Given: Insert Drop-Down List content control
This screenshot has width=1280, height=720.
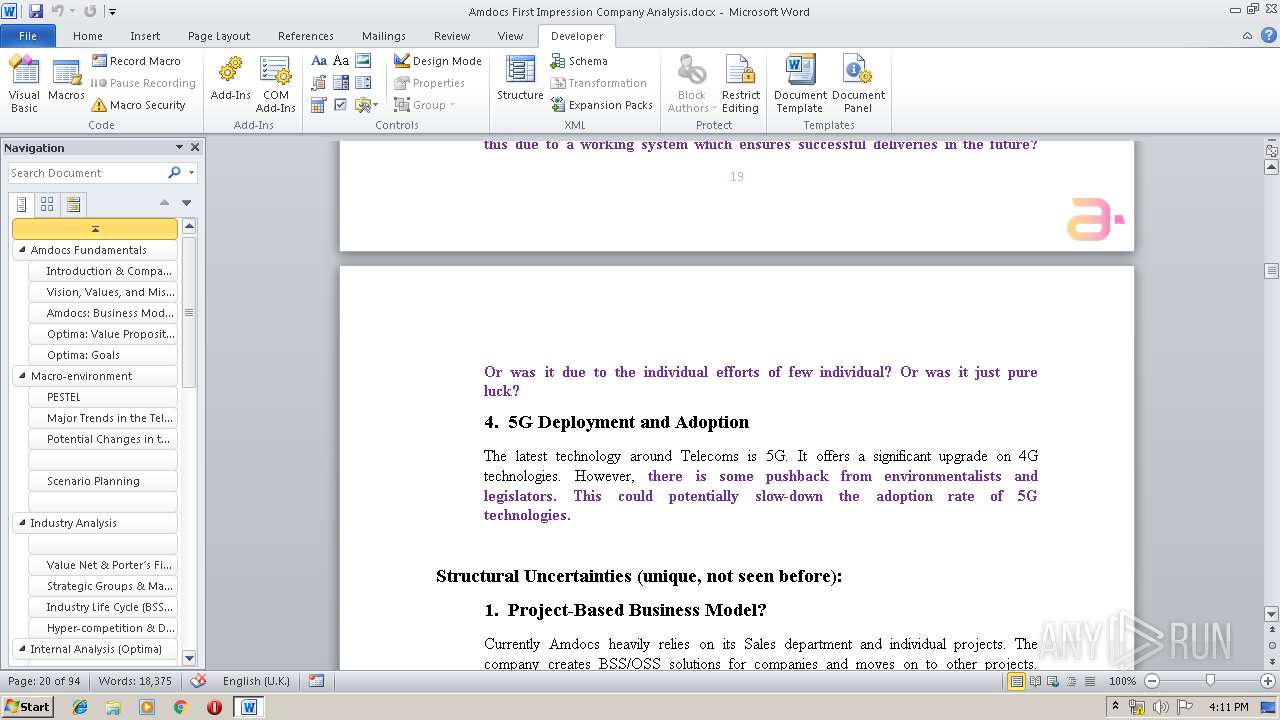Looking at the screenshot, I should pyautogui.click(x=363, y=83).
